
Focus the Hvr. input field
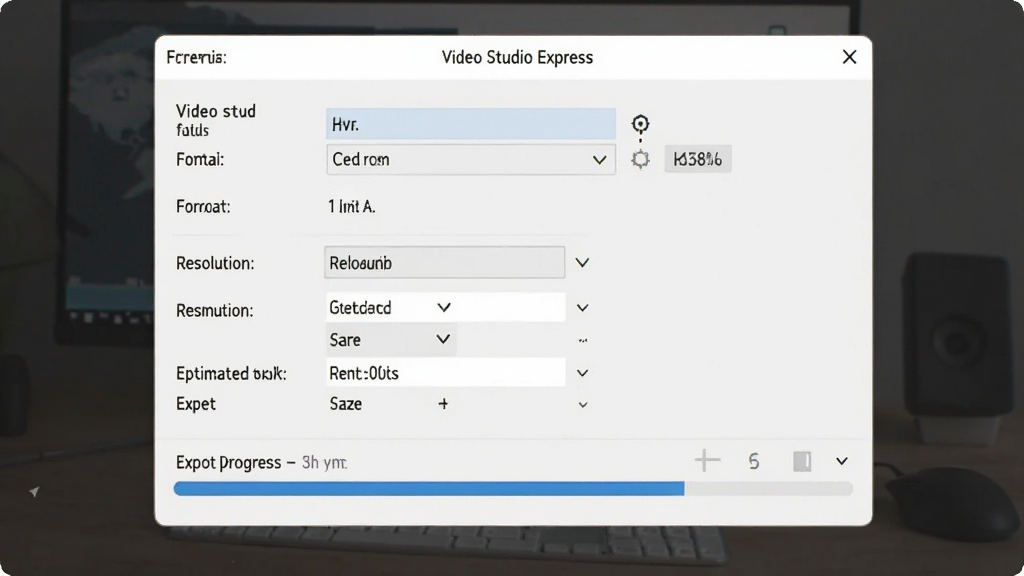click(470, 124)
